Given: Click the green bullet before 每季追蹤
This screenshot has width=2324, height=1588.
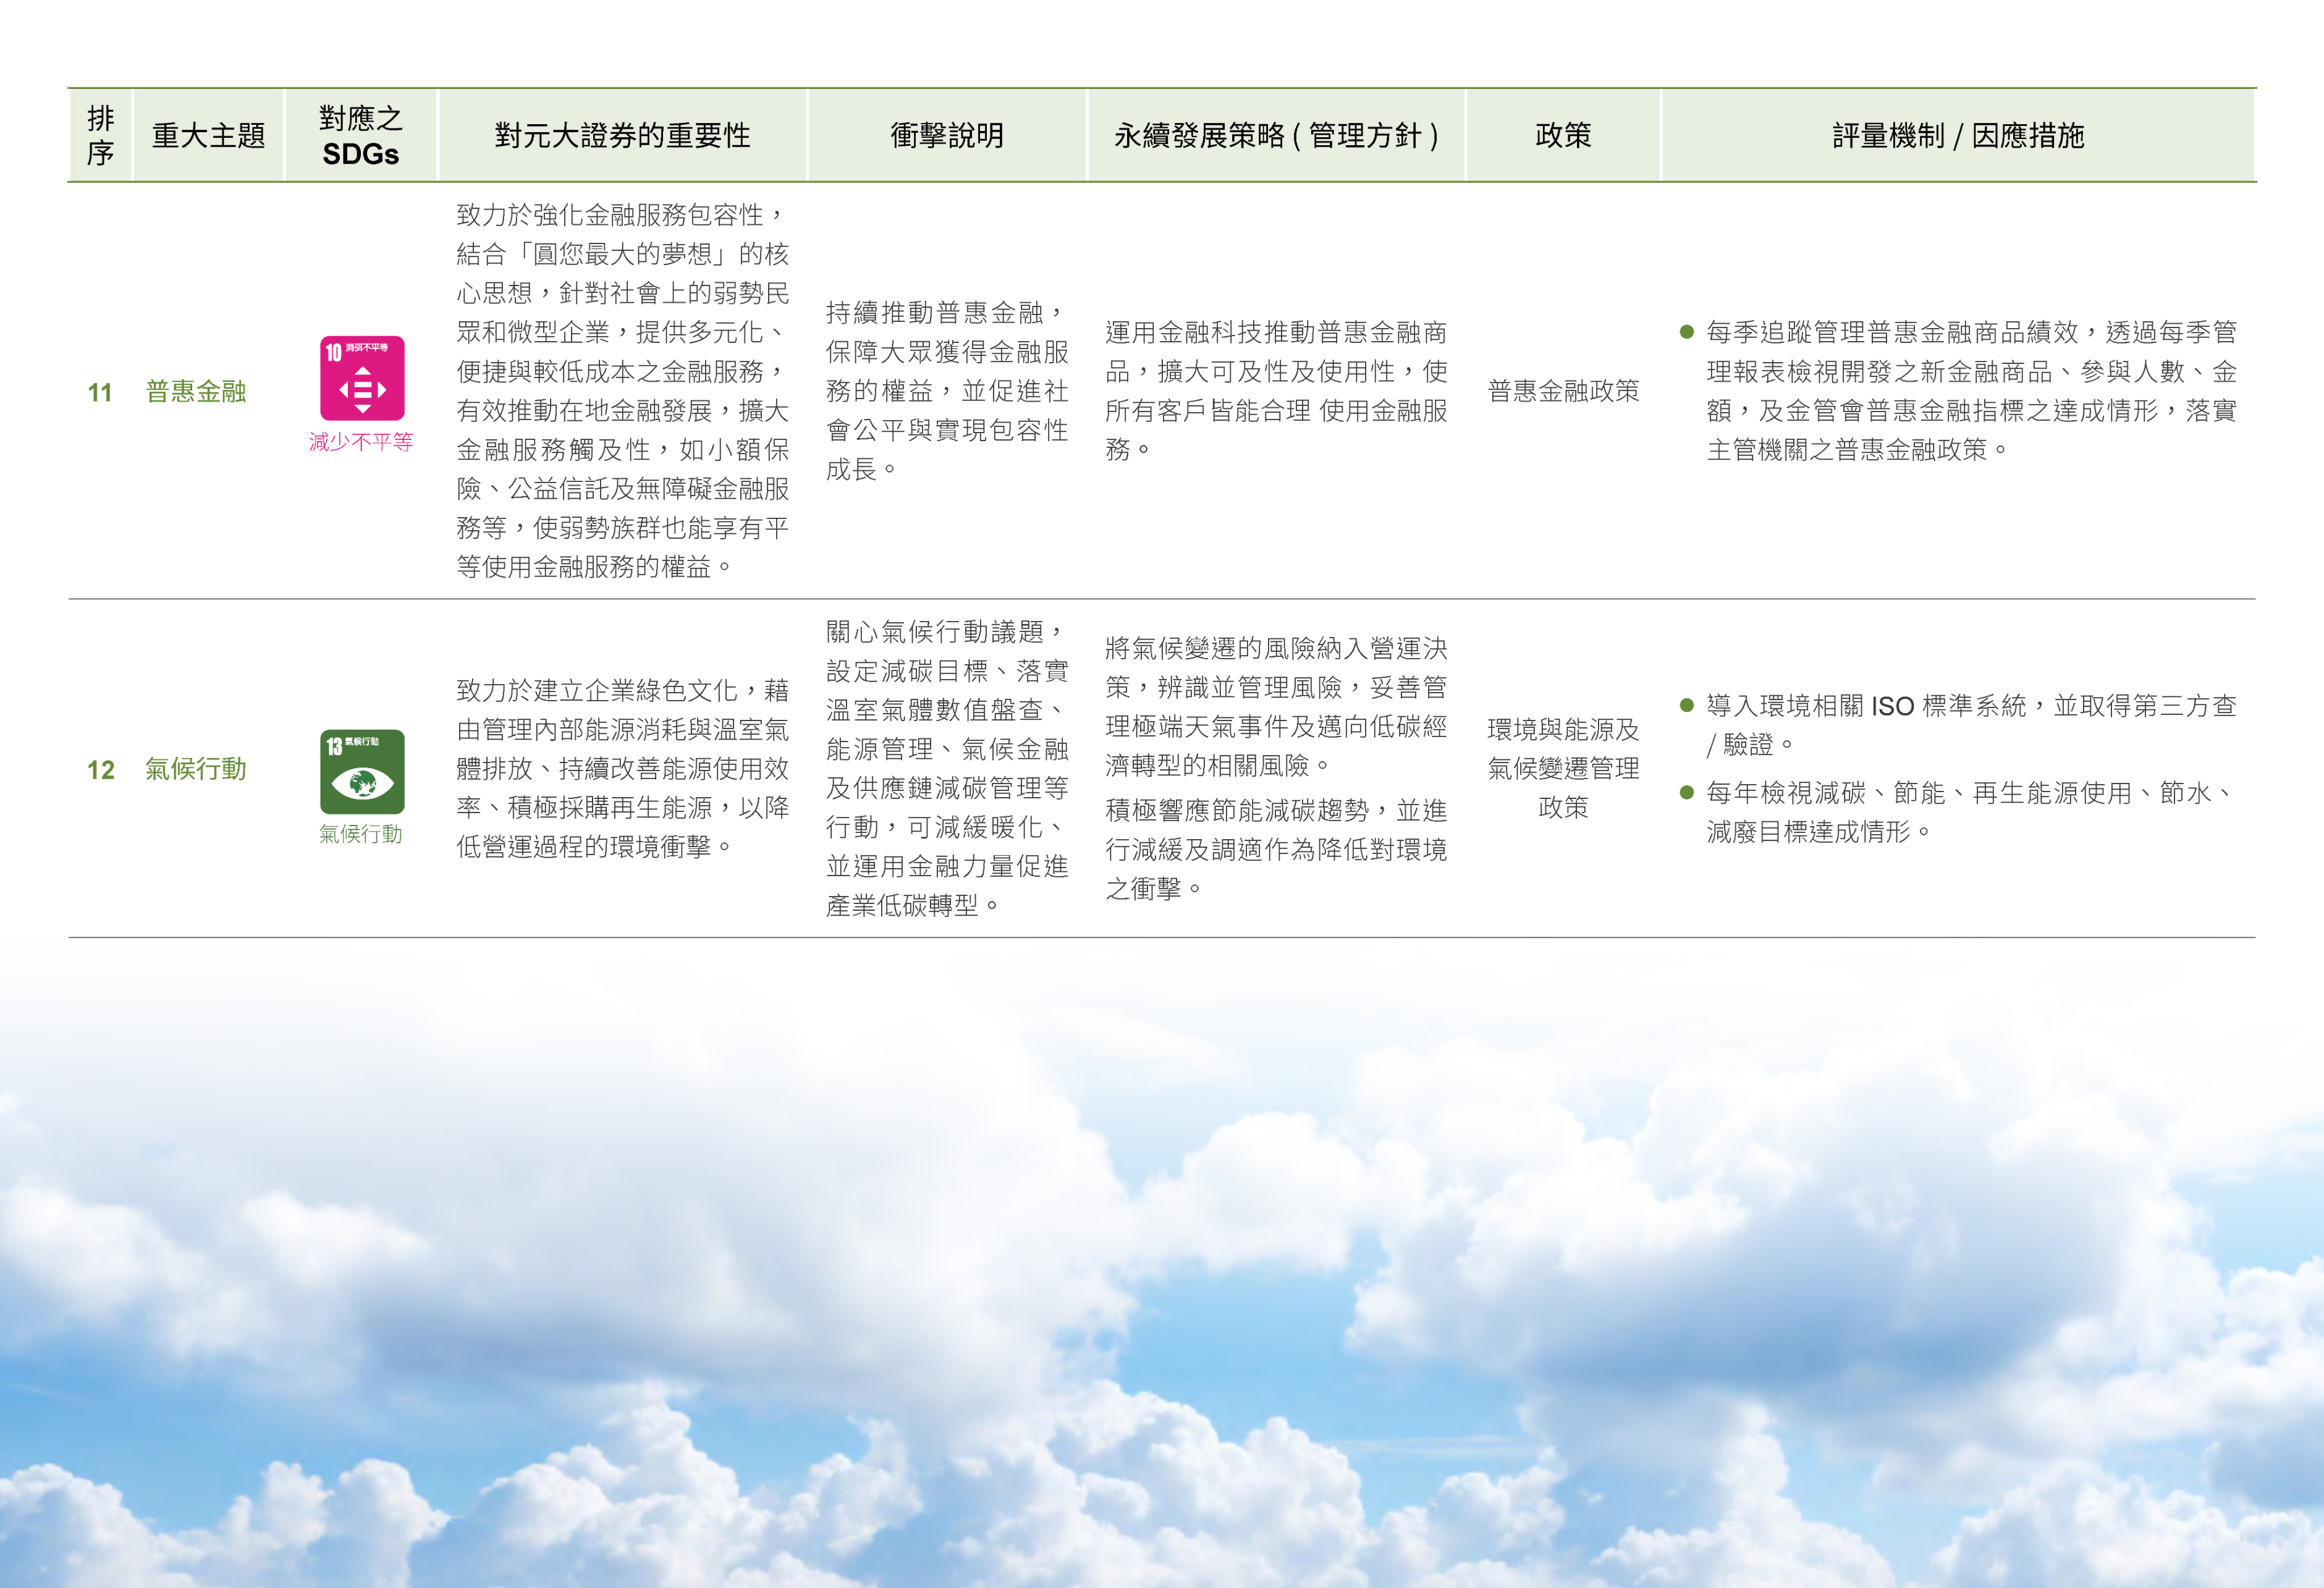Looking at the screenshot, I should 1686,332.
